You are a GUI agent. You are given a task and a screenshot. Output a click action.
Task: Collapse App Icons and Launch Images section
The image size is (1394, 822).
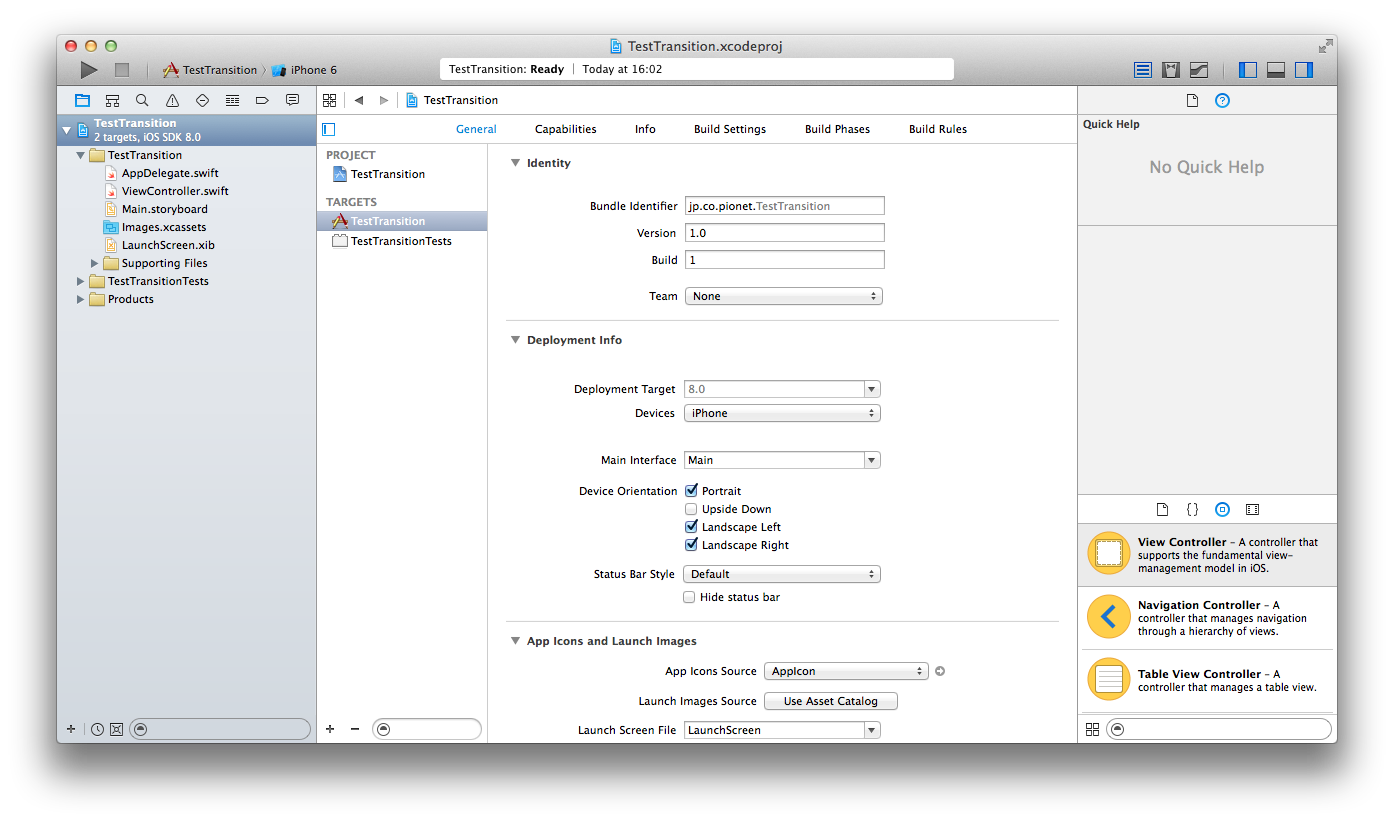(515, 641)
